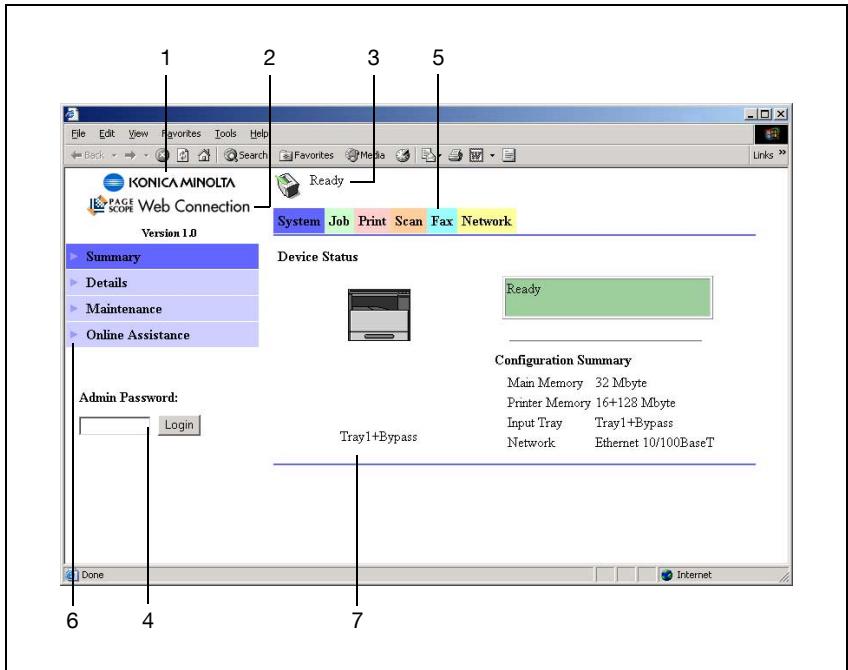Open the Favorites toolbar button
848x670 pixels.
click(306, 155)
